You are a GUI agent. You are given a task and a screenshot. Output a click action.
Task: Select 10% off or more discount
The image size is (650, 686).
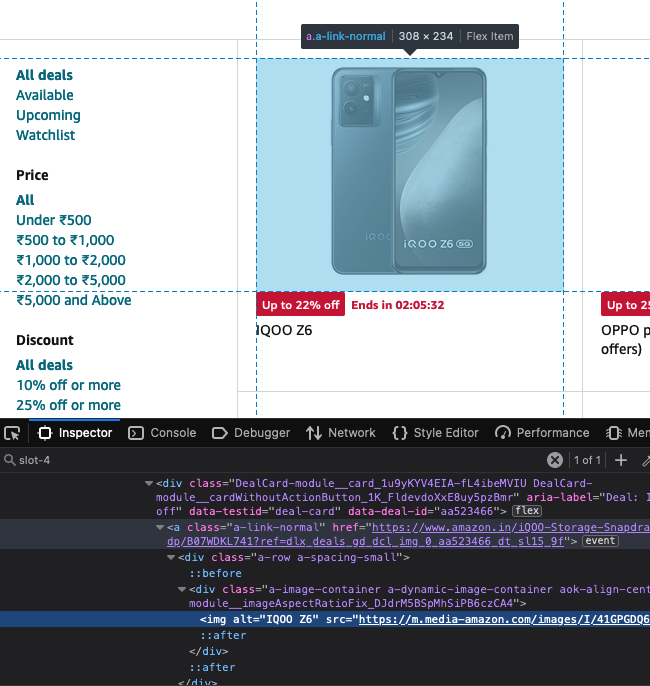(68, 385)
